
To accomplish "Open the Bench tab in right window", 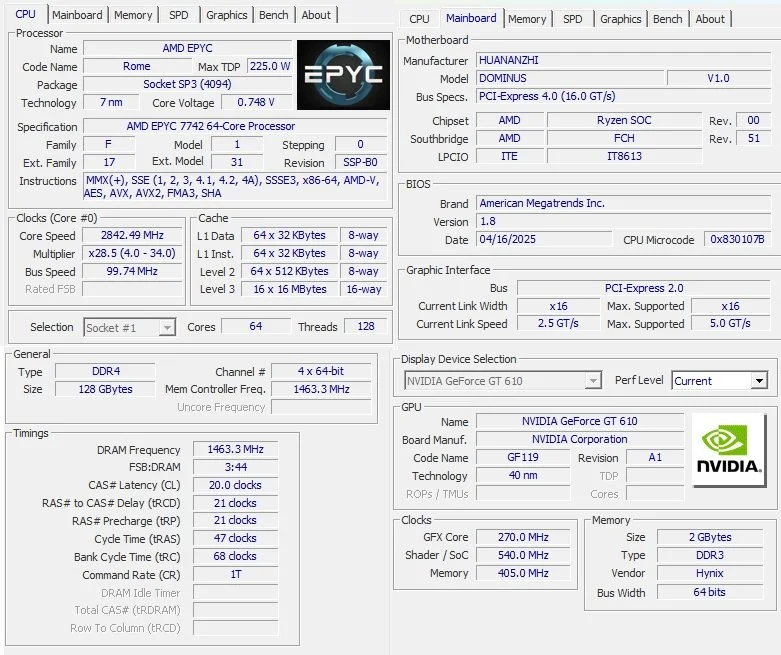I will (667, 19).
